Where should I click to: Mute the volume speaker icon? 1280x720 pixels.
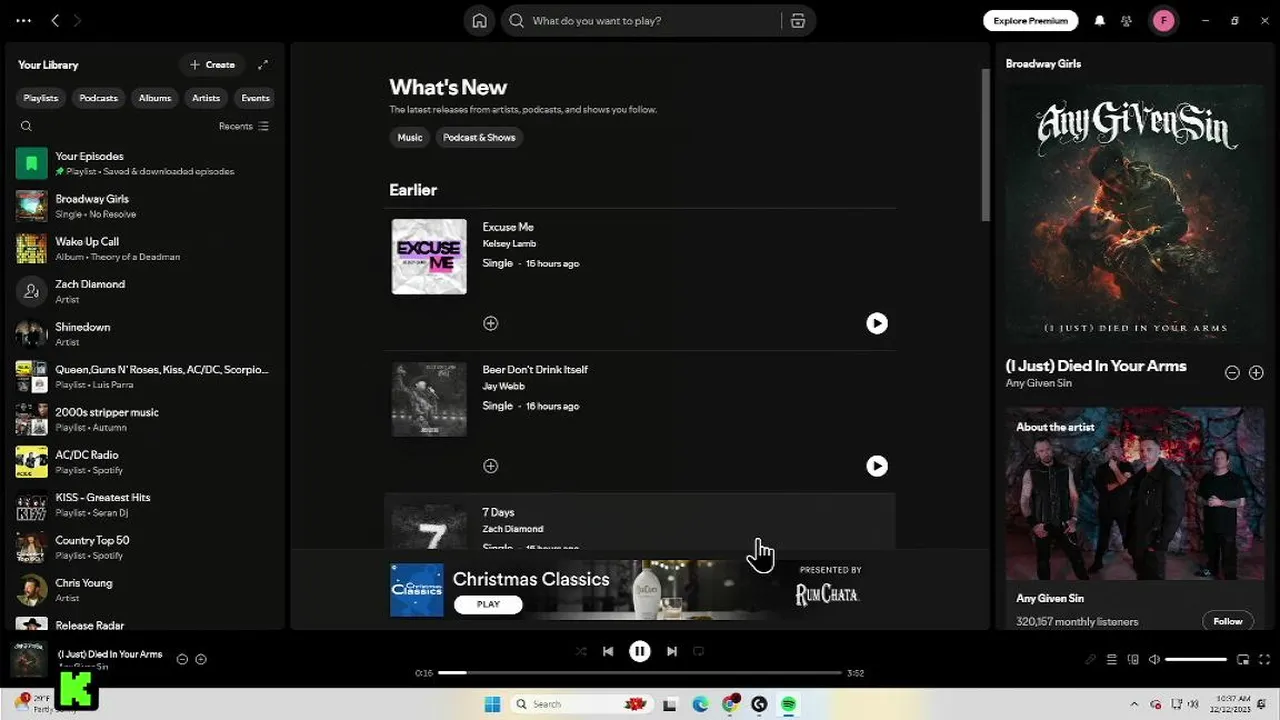click(x=1154, y=660)
